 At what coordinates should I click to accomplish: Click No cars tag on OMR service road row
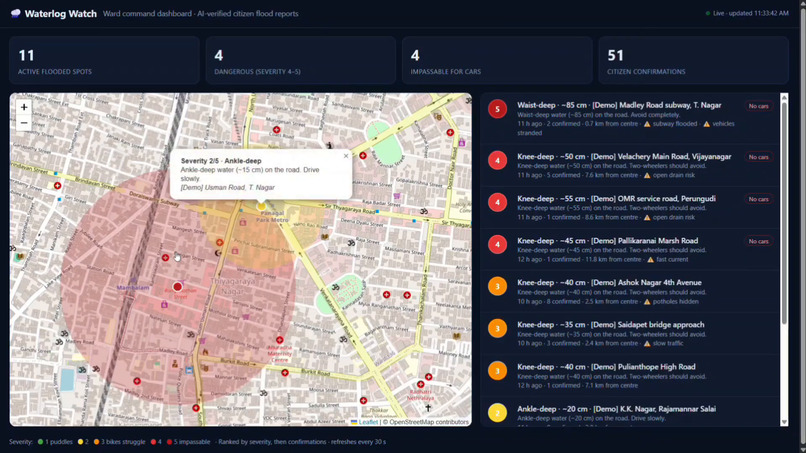point(758,199)
